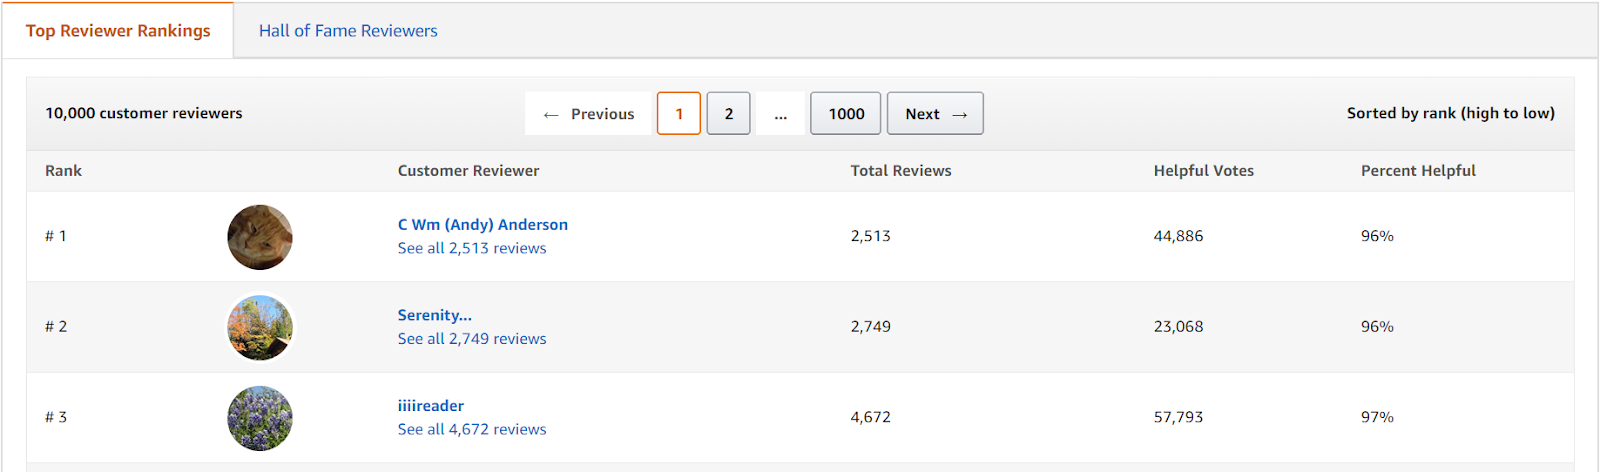Click the pagination ellipsis
1600x472 pixels.
pyautogui.click(x=780, y=114)
